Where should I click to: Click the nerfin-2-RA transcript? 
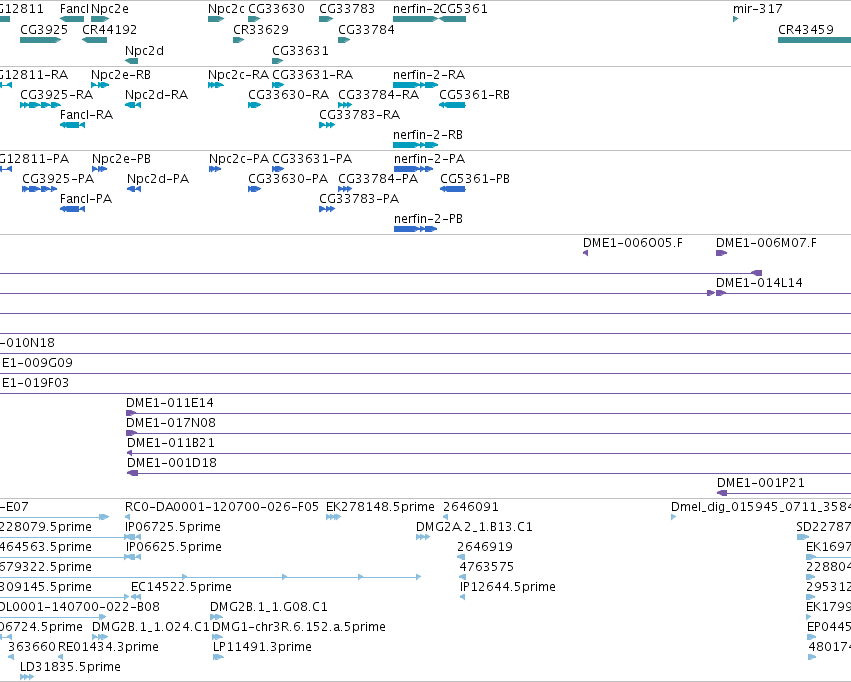pyautogui.click(x=416, y=85)
